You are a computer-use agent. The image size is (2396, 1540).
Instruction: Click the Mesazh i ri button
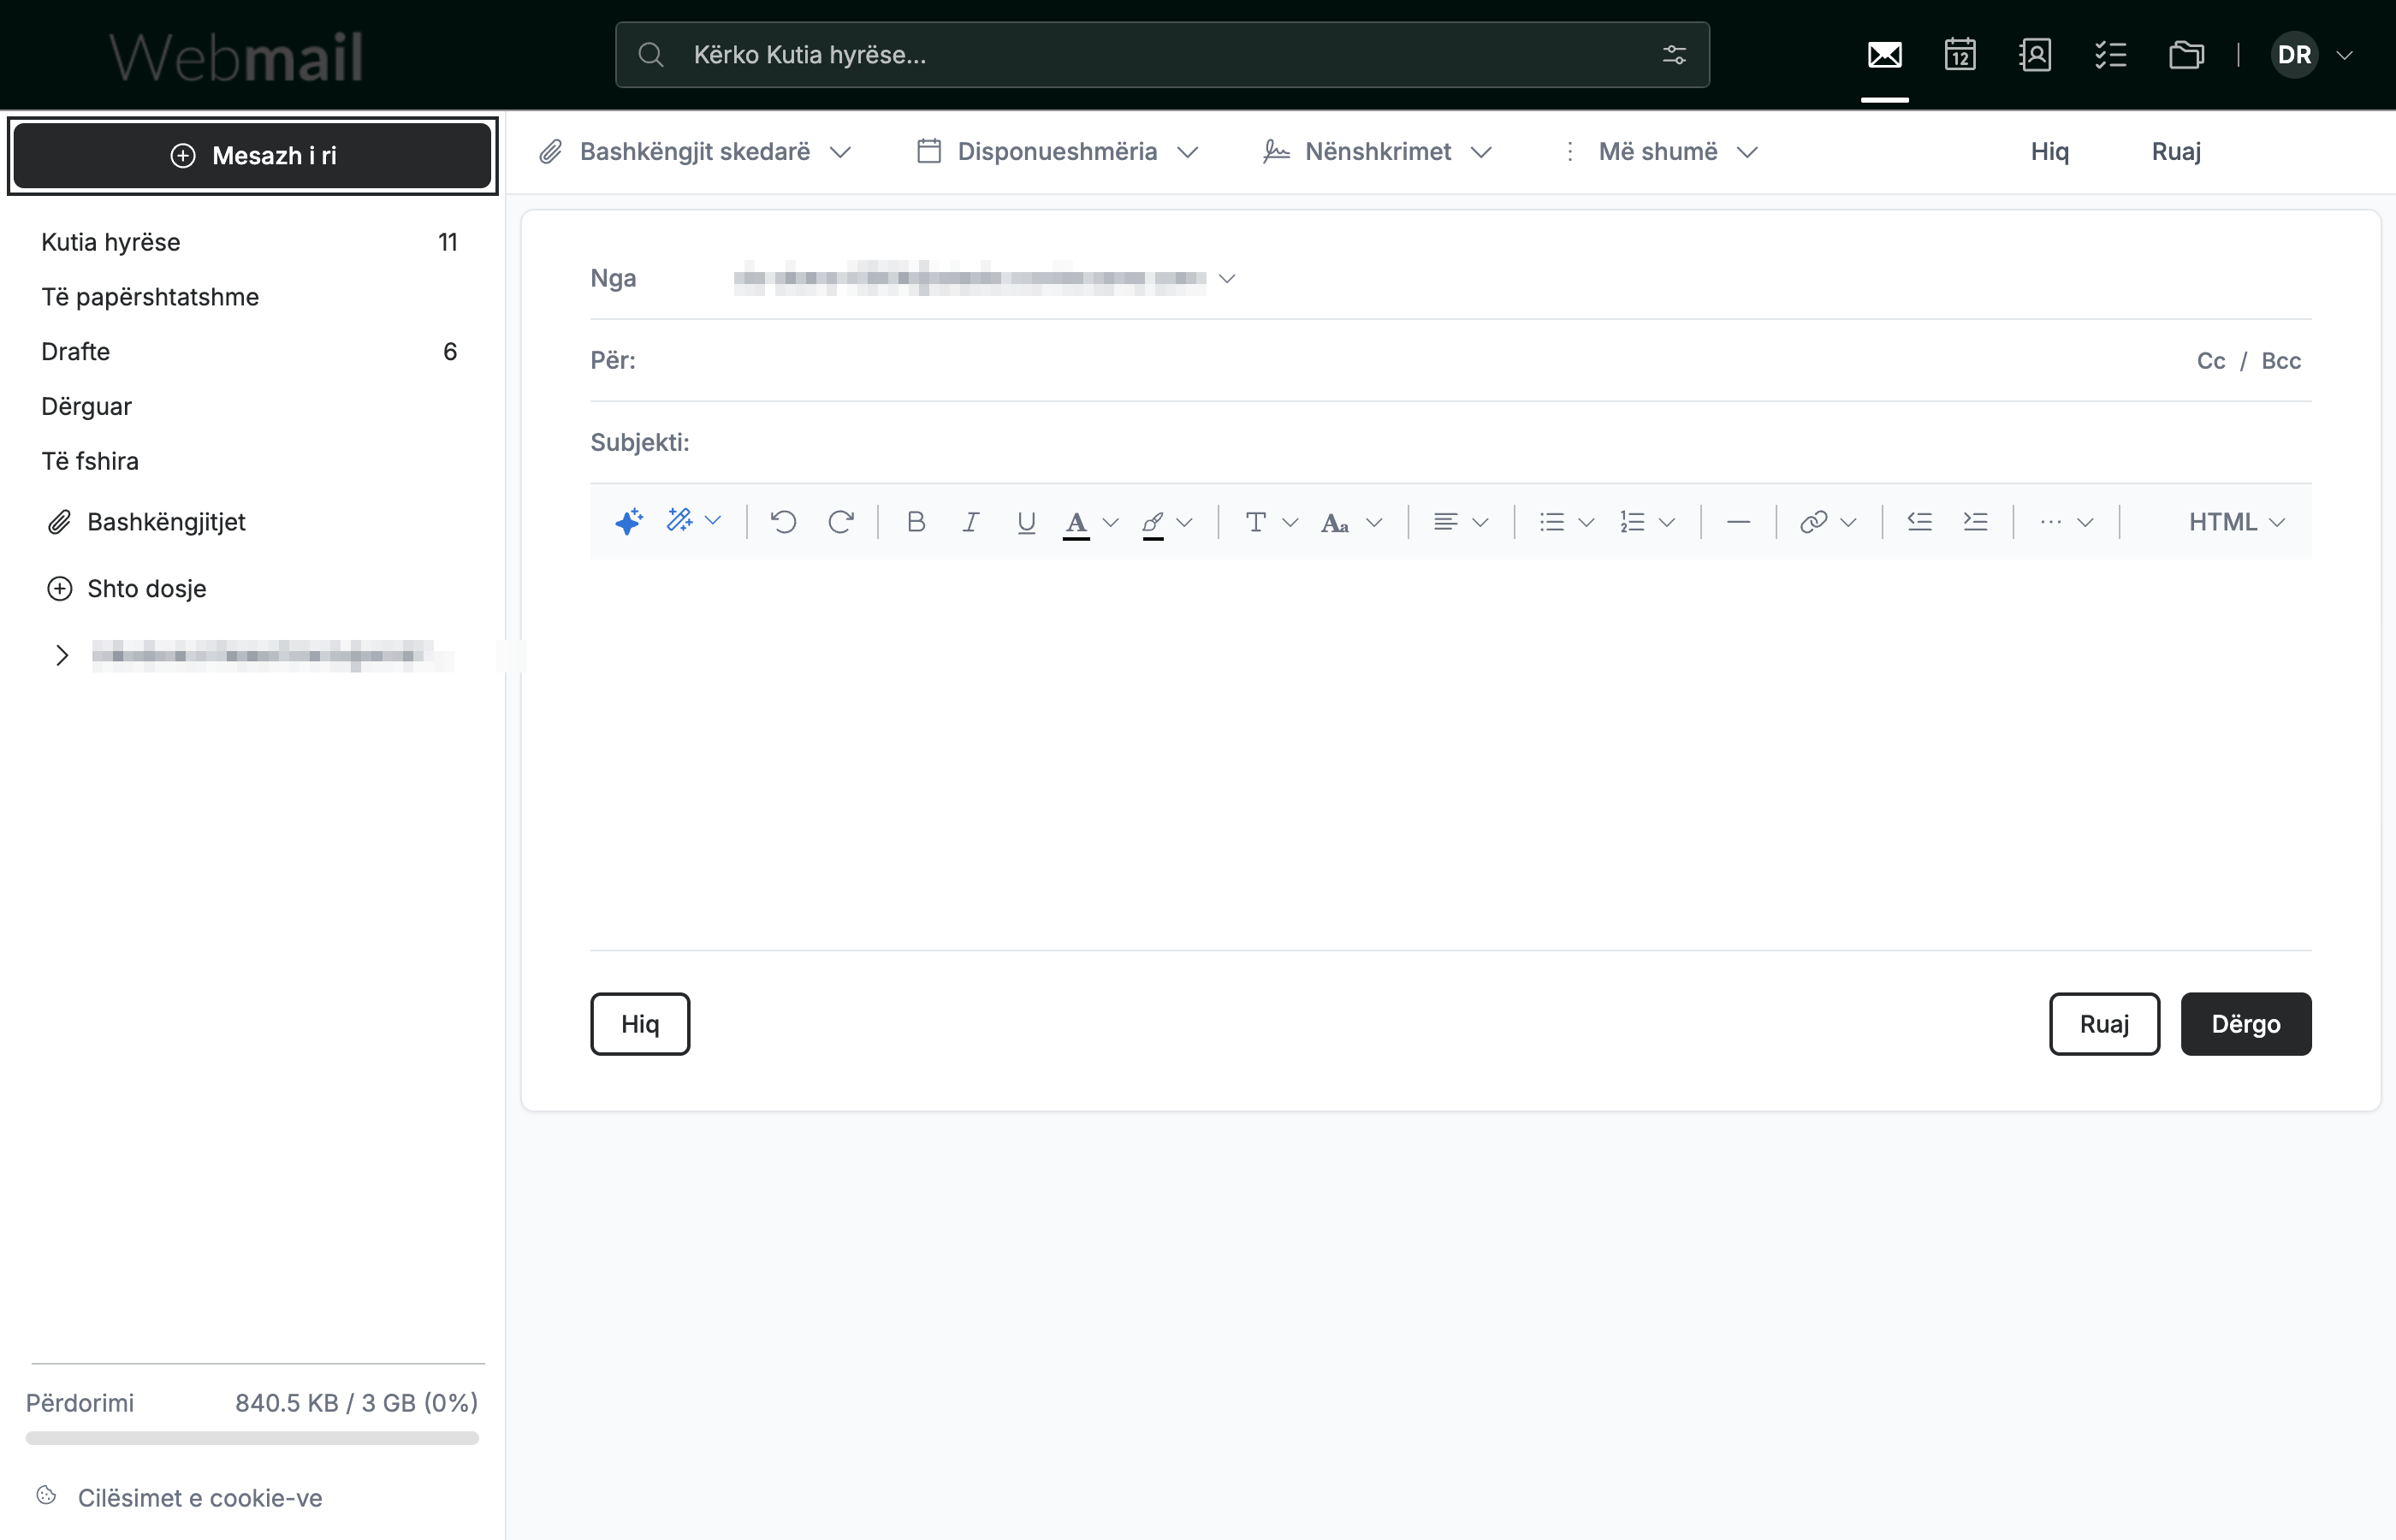[252, 155]
